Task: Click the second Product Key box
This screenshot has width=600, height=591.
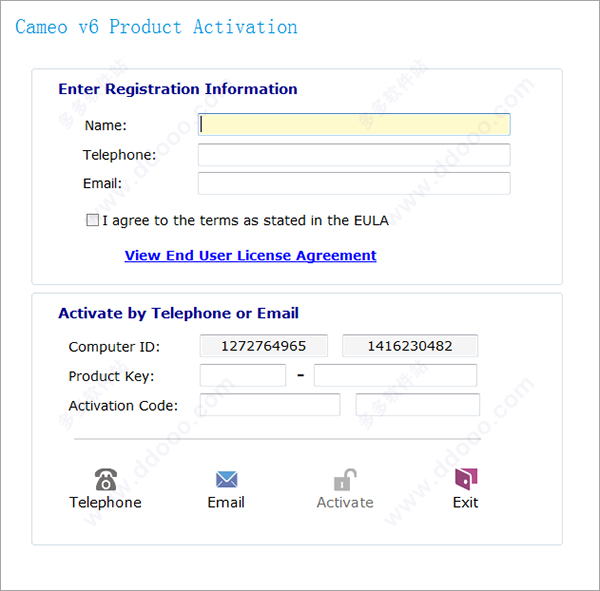Action: tap(396, 375)
